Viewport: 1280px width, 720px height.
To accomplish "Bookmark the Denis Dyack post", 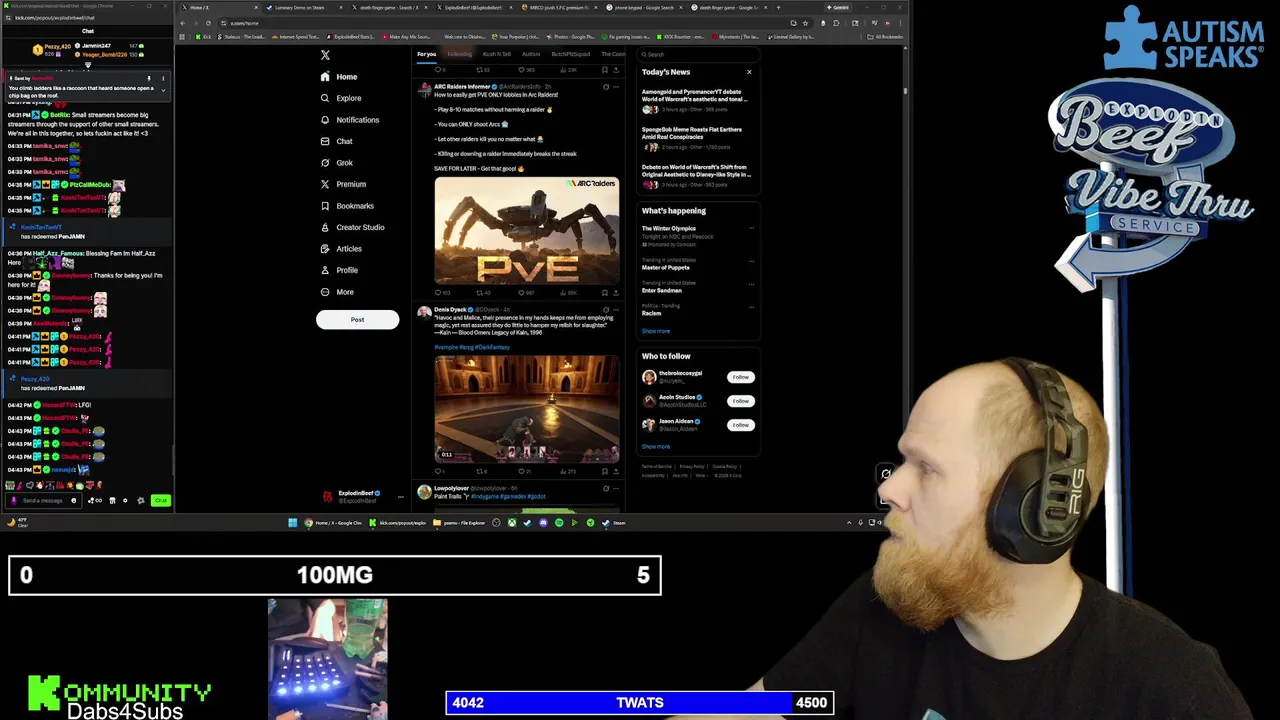I will pyautogui.click(x=605, y=471).
